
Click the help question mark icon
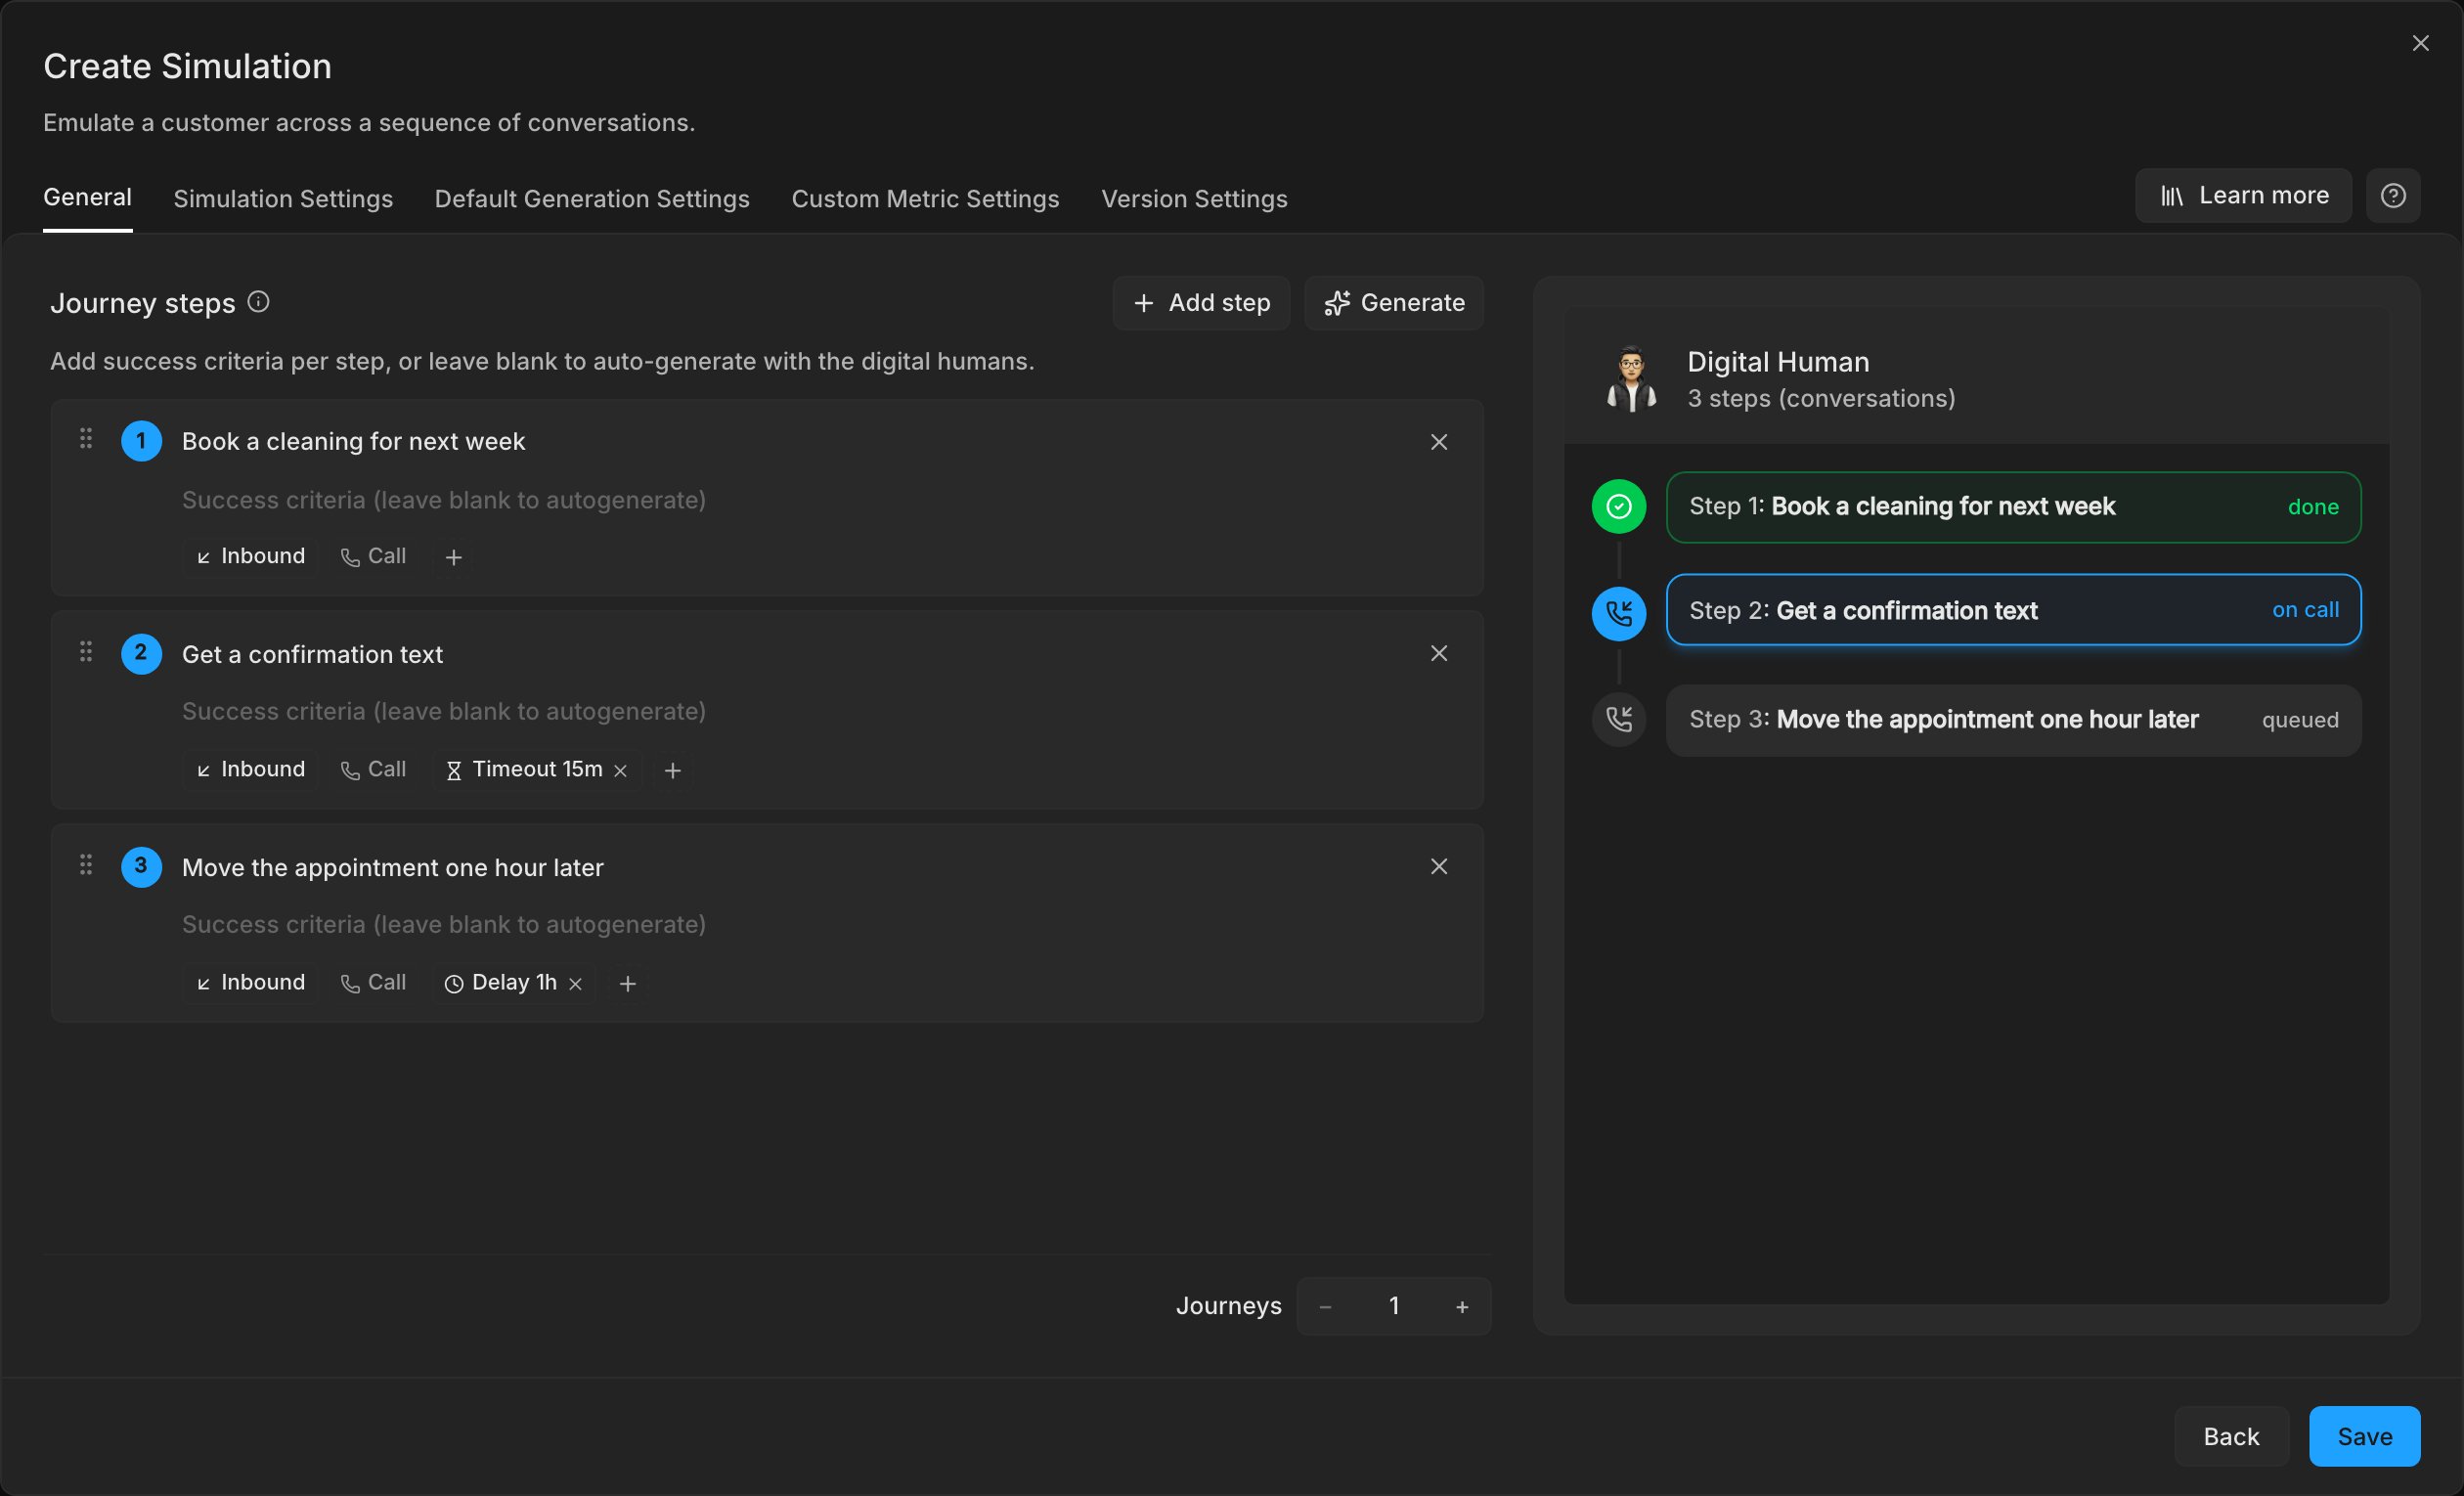(x=2392, y=196)
